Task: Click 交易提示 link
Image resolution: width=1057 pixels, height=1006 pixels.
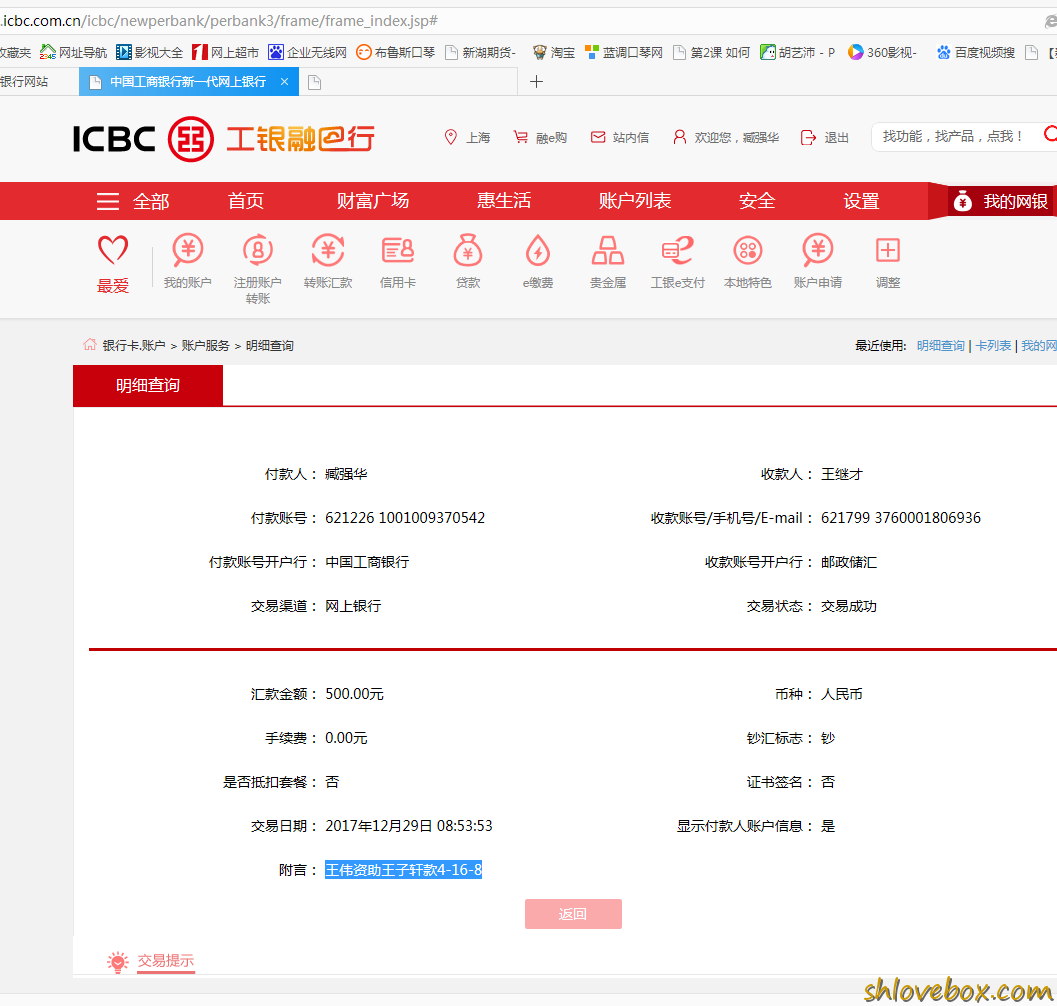Action: pyautogui.click(x=166, y=961)
